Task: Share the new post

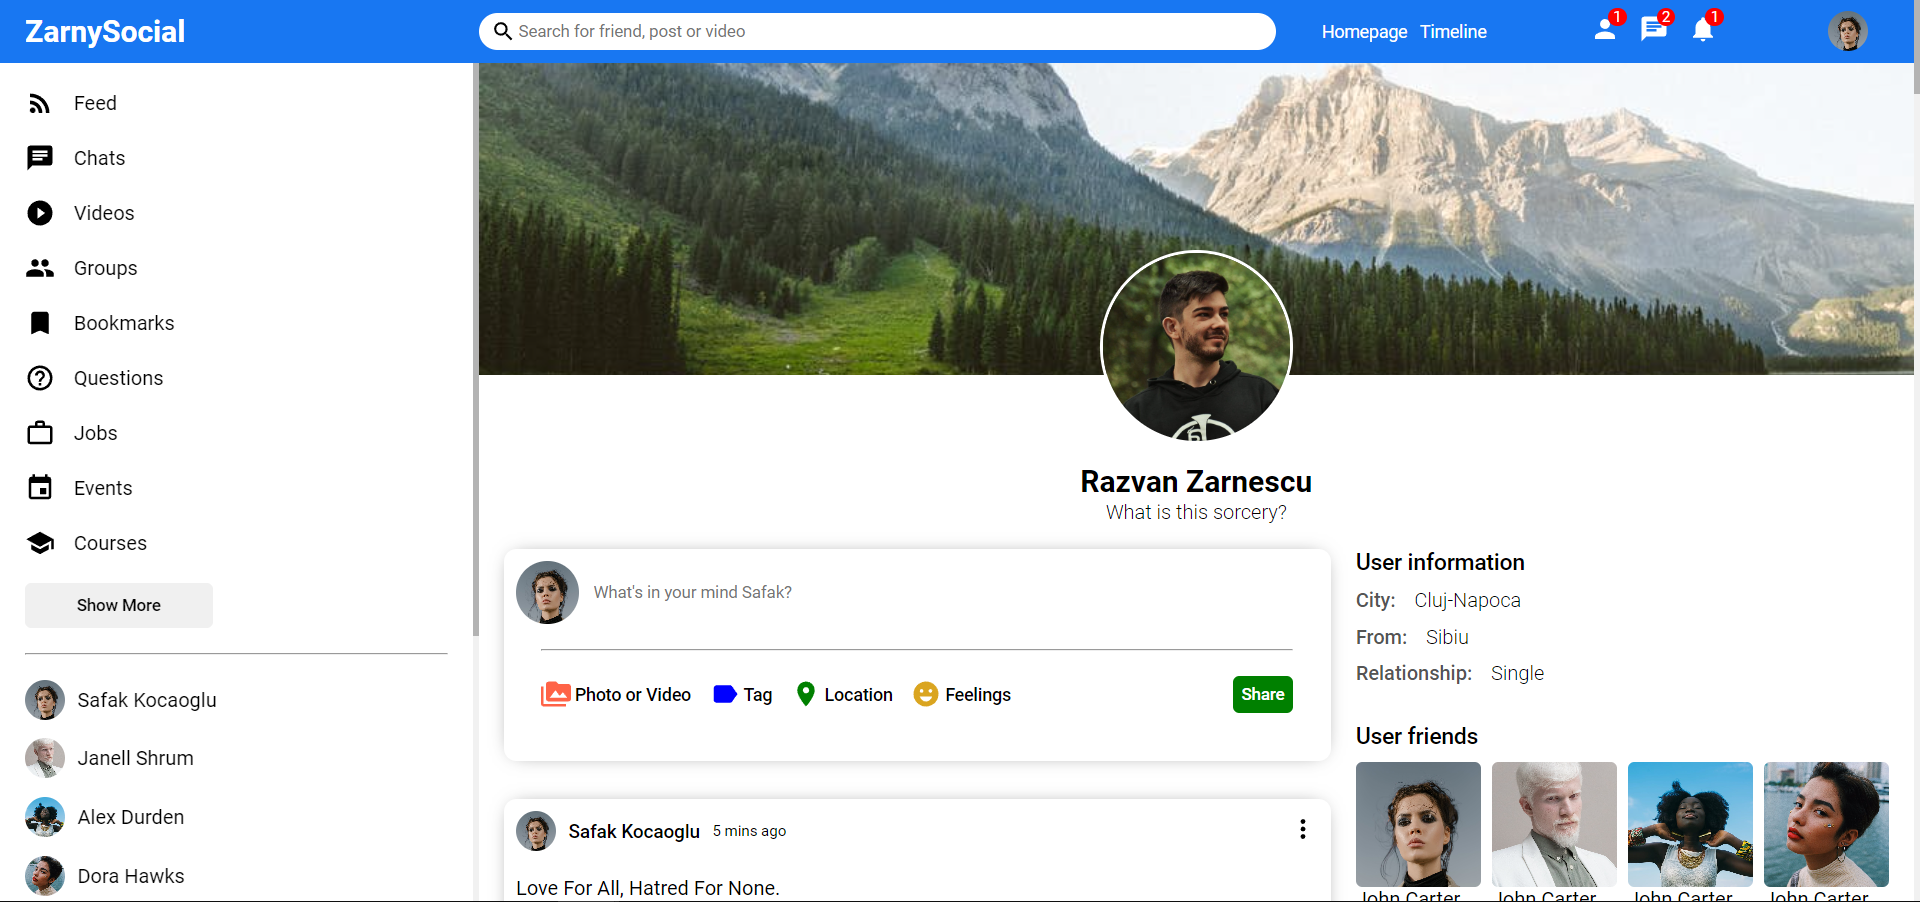Action: click(x=1262, y=694)
